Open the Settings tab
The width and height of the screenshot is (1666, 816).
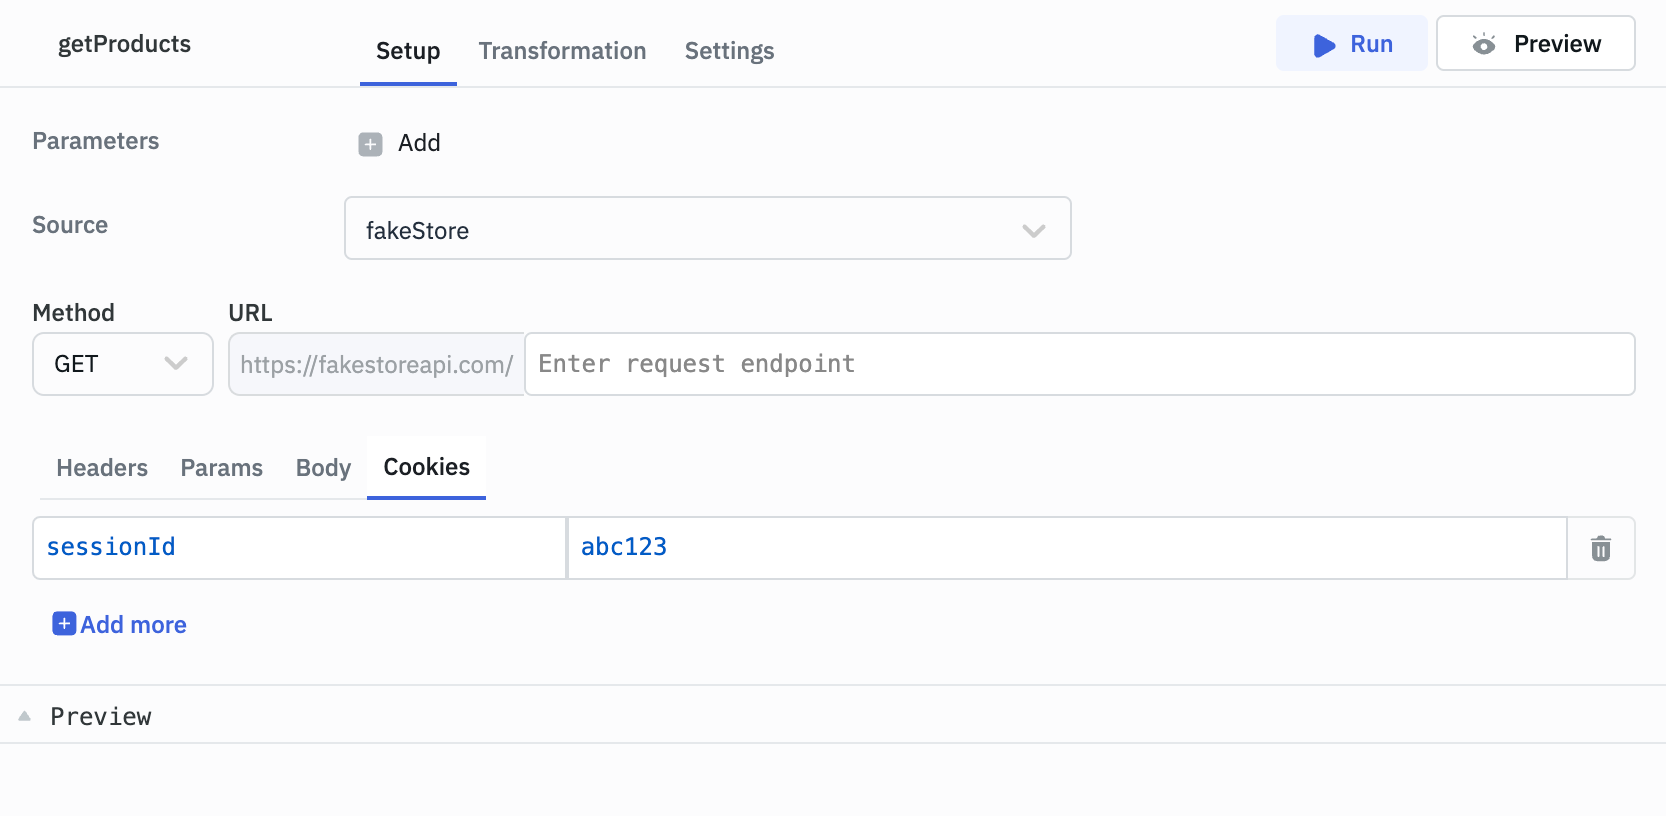coord(729,51)
